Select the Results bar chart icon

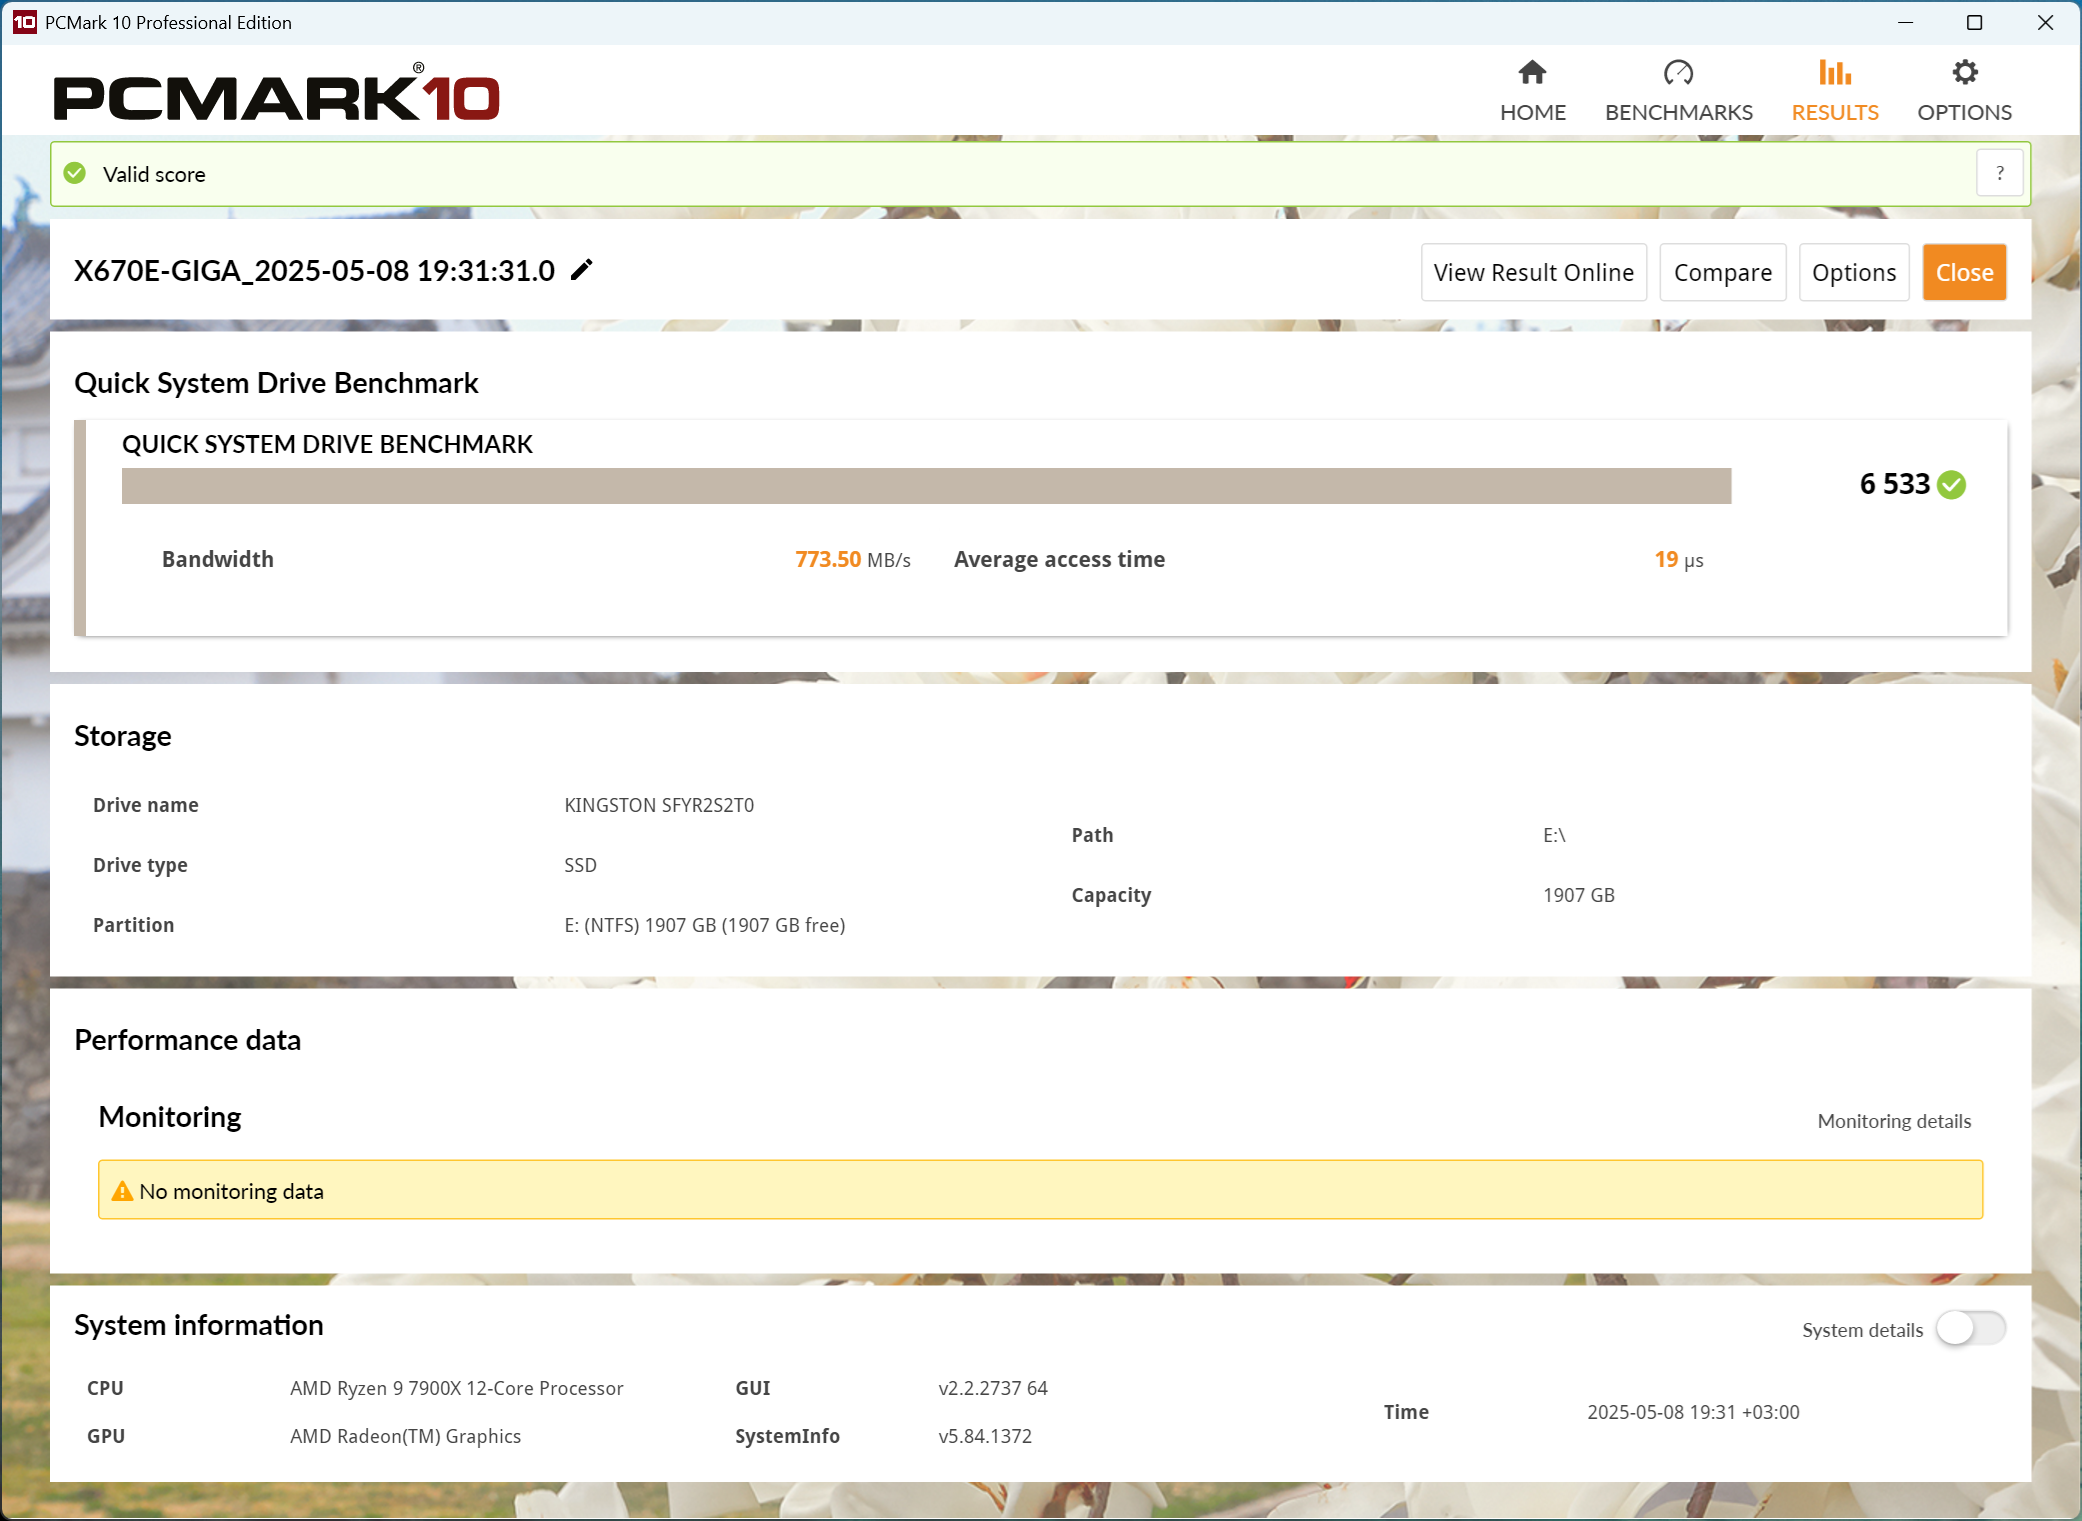click(x=1834, y=73)
